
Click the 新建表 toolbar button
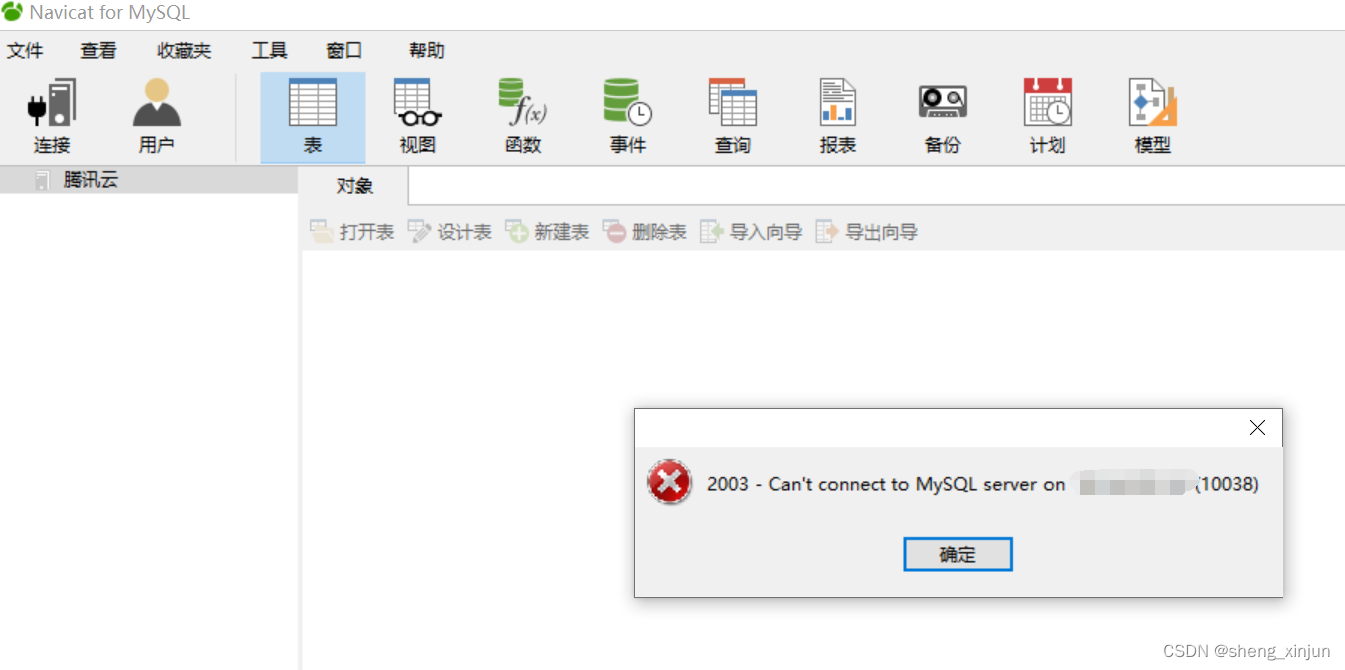(547, 232)
